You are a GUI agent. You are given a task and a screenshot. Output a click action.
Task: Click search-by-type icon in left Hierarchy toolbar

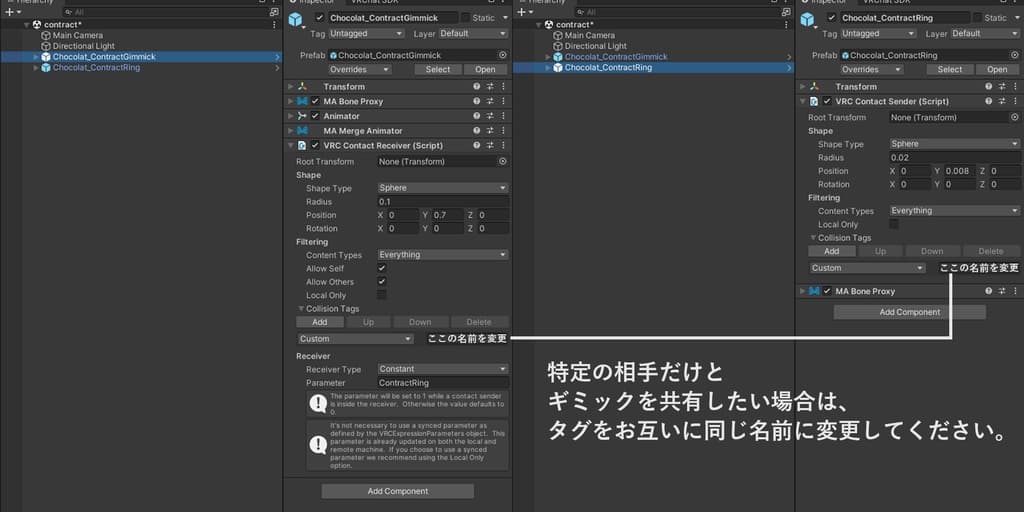274,12
